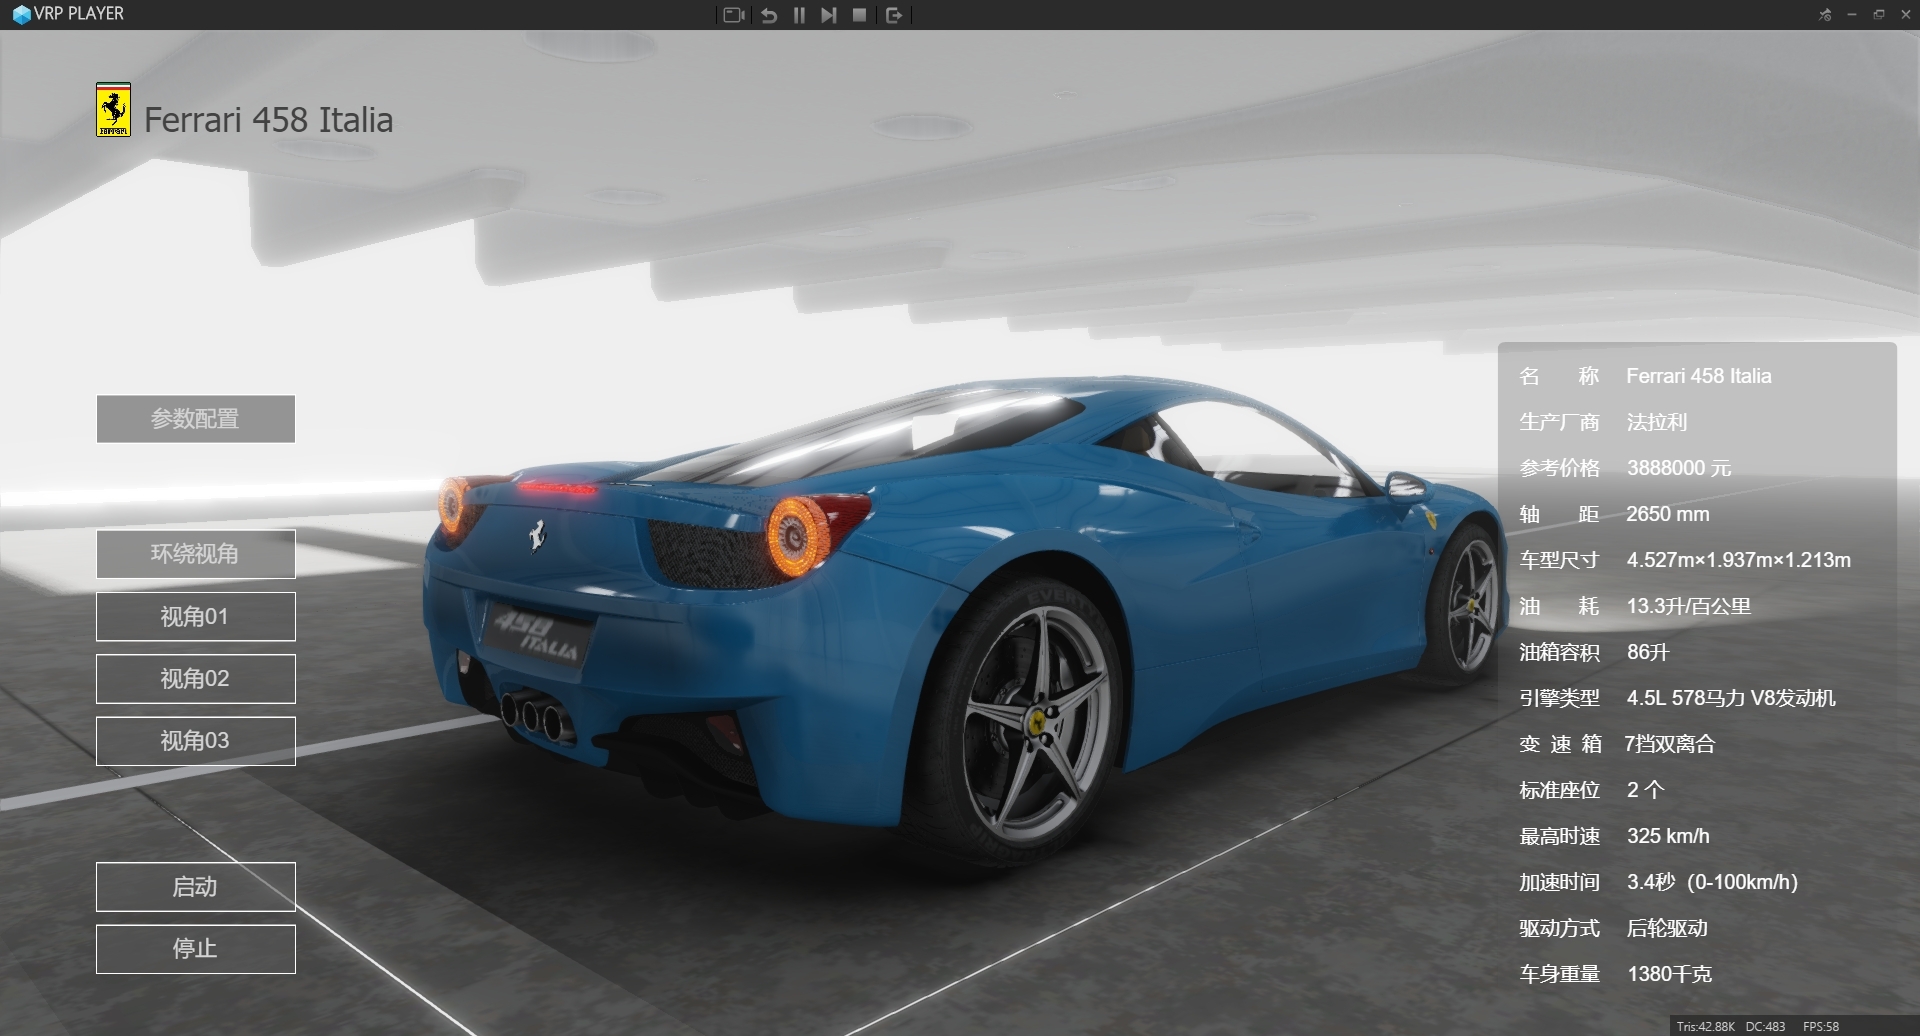Click the 停止 stop button
1920x1036 pixels.
[196, 949]
